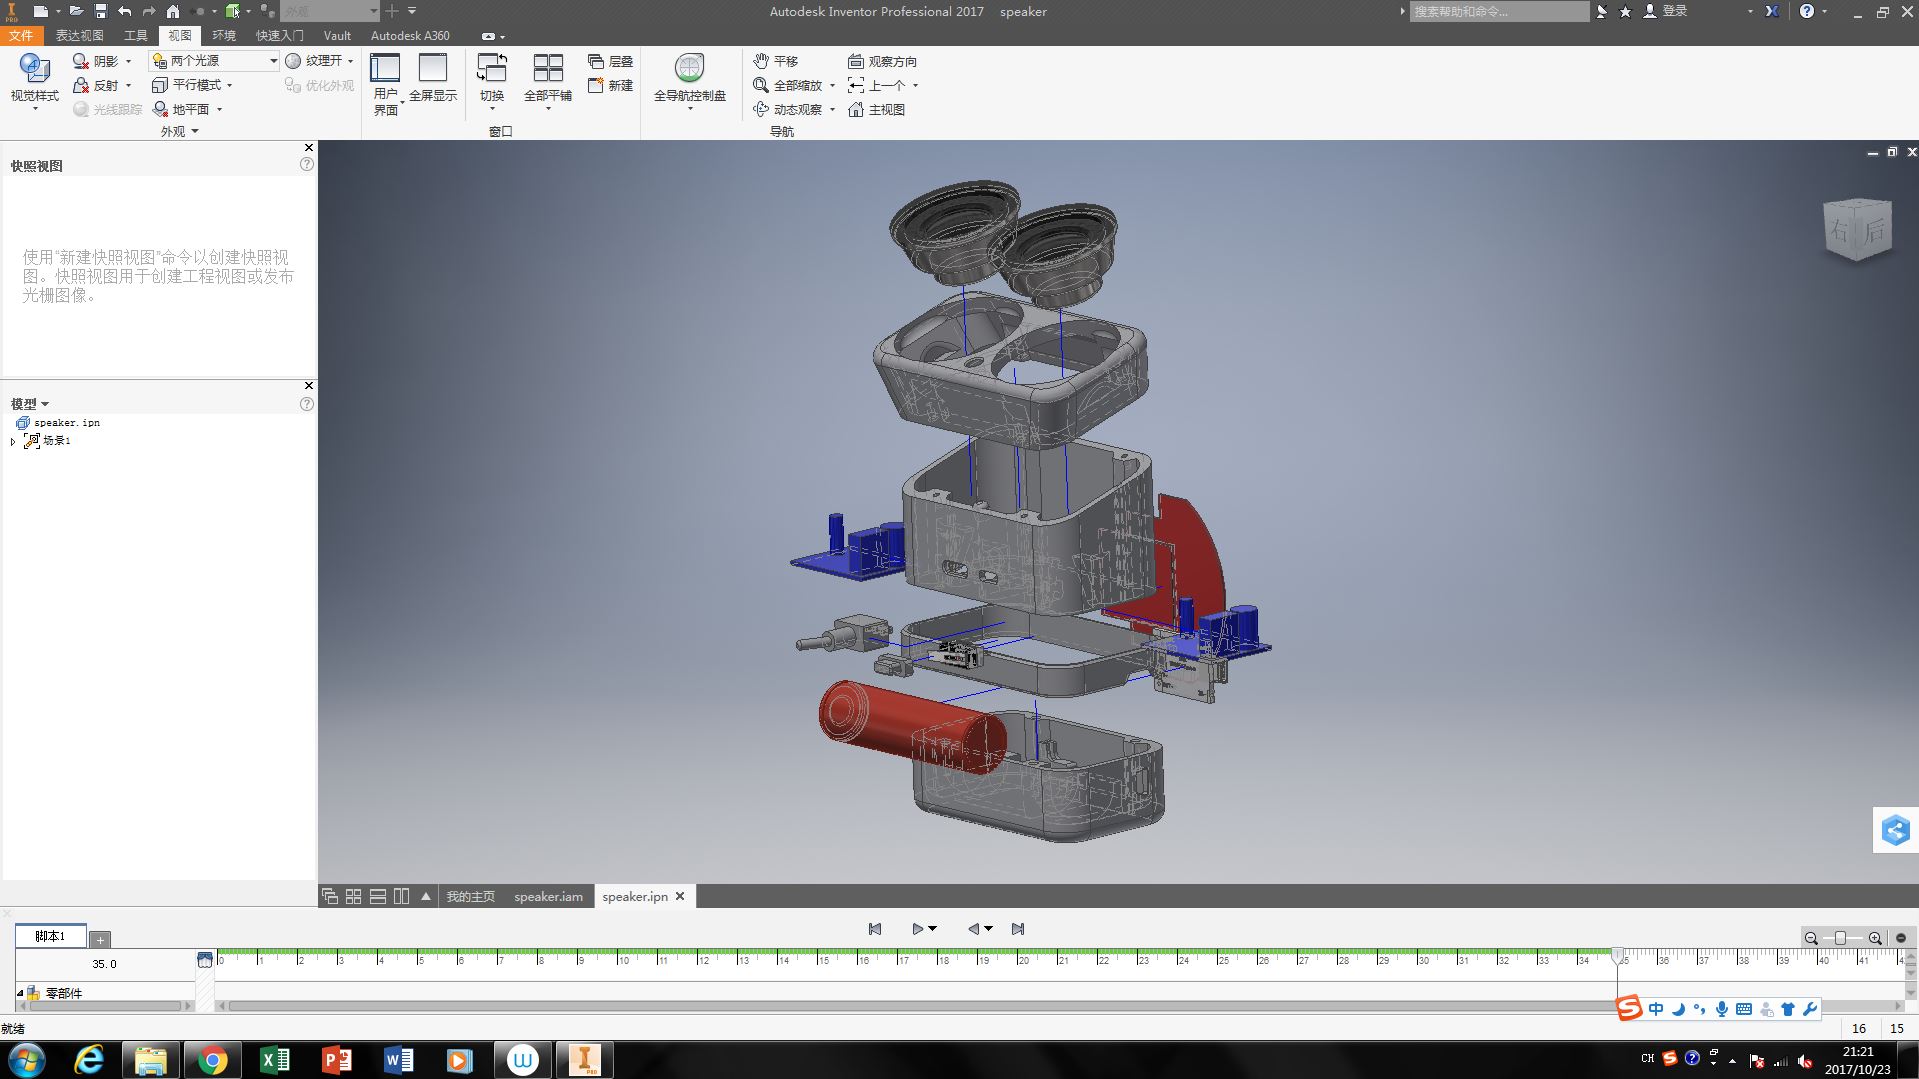Expand the Reflections (反射) dropdown arrow
Image resolution: width=1919 pixels, height=1079 pixels.
[x=129, y=85]
